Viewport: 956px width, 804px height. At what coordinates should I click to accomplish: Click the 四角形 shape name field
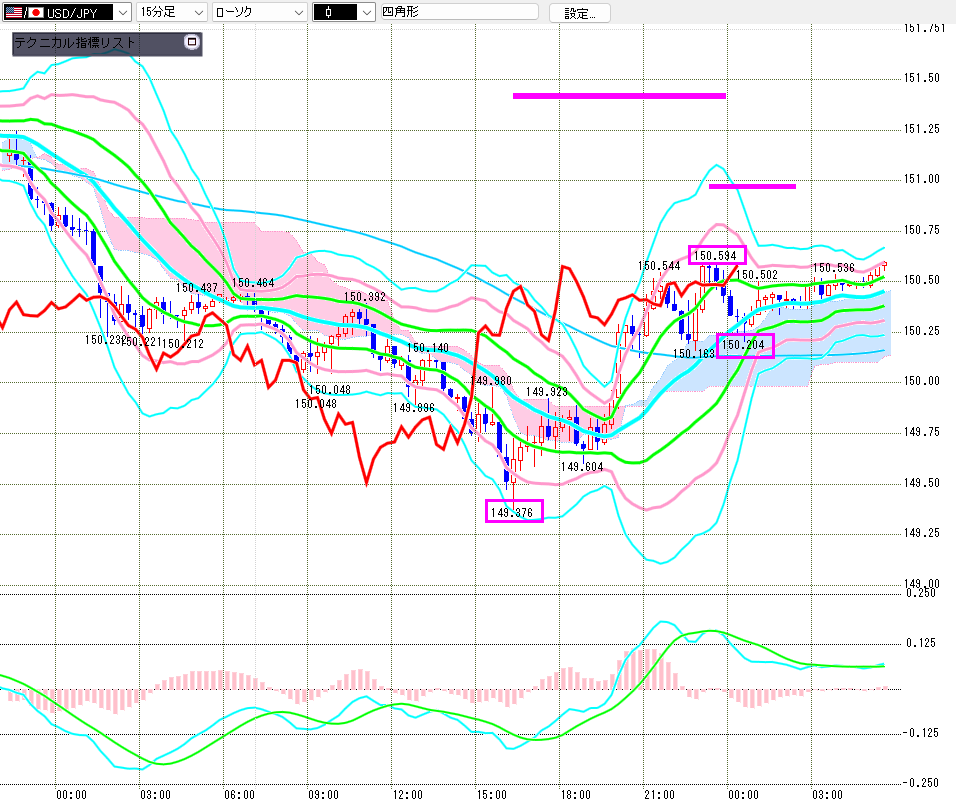452,13
